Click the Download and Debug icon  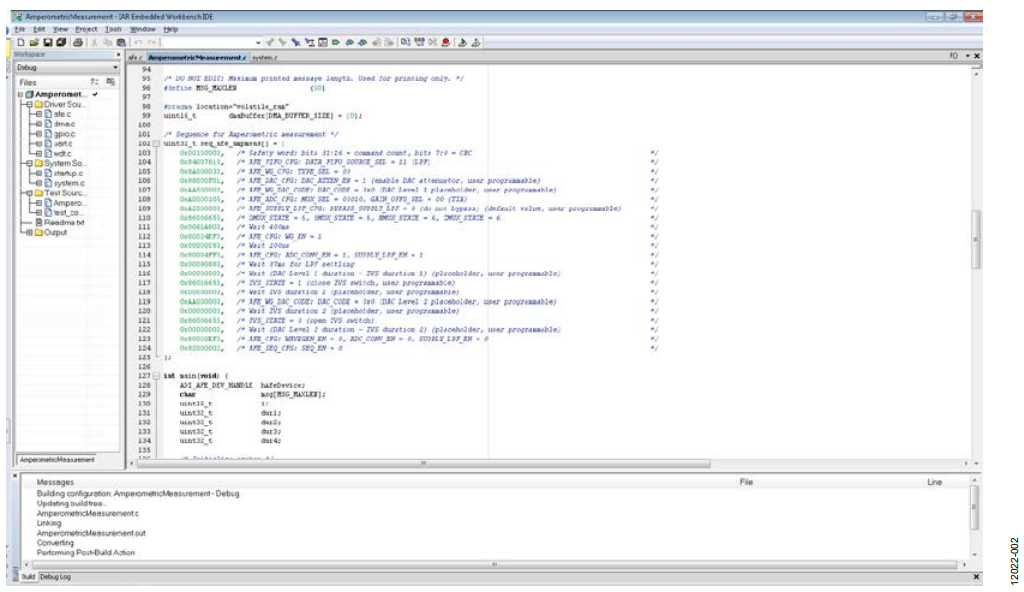click(x=462, y=43)
